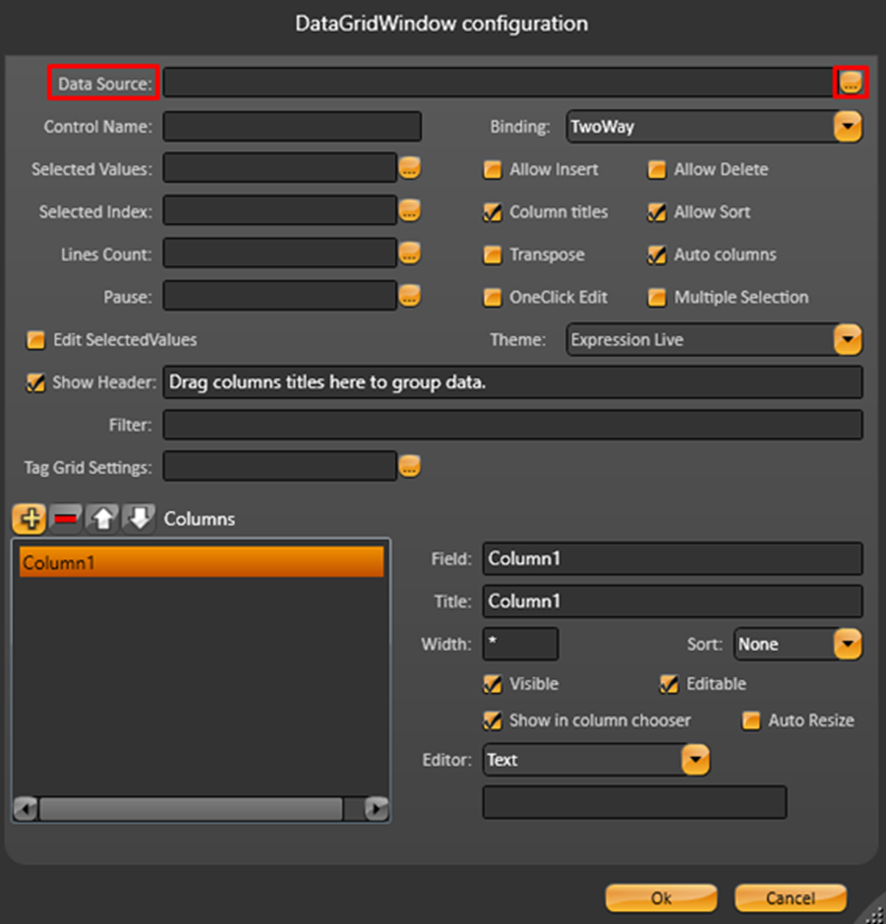Move column down with down arrow
886x924 pixels.
click(x=139, y=518)
